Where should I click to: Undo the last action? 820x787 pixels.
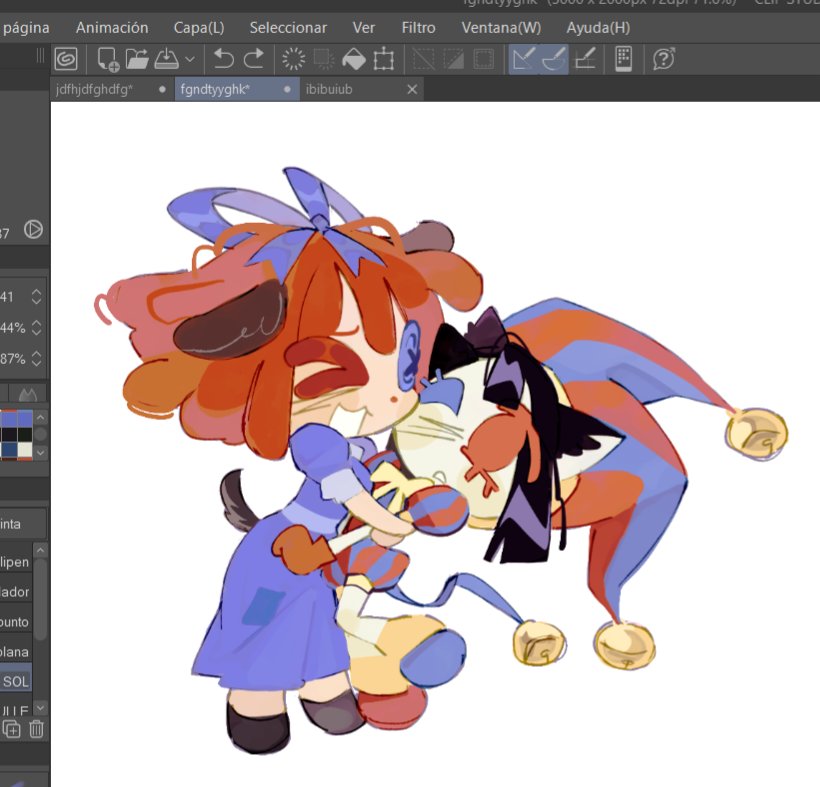pyautogui.click(x=223, y=59)
